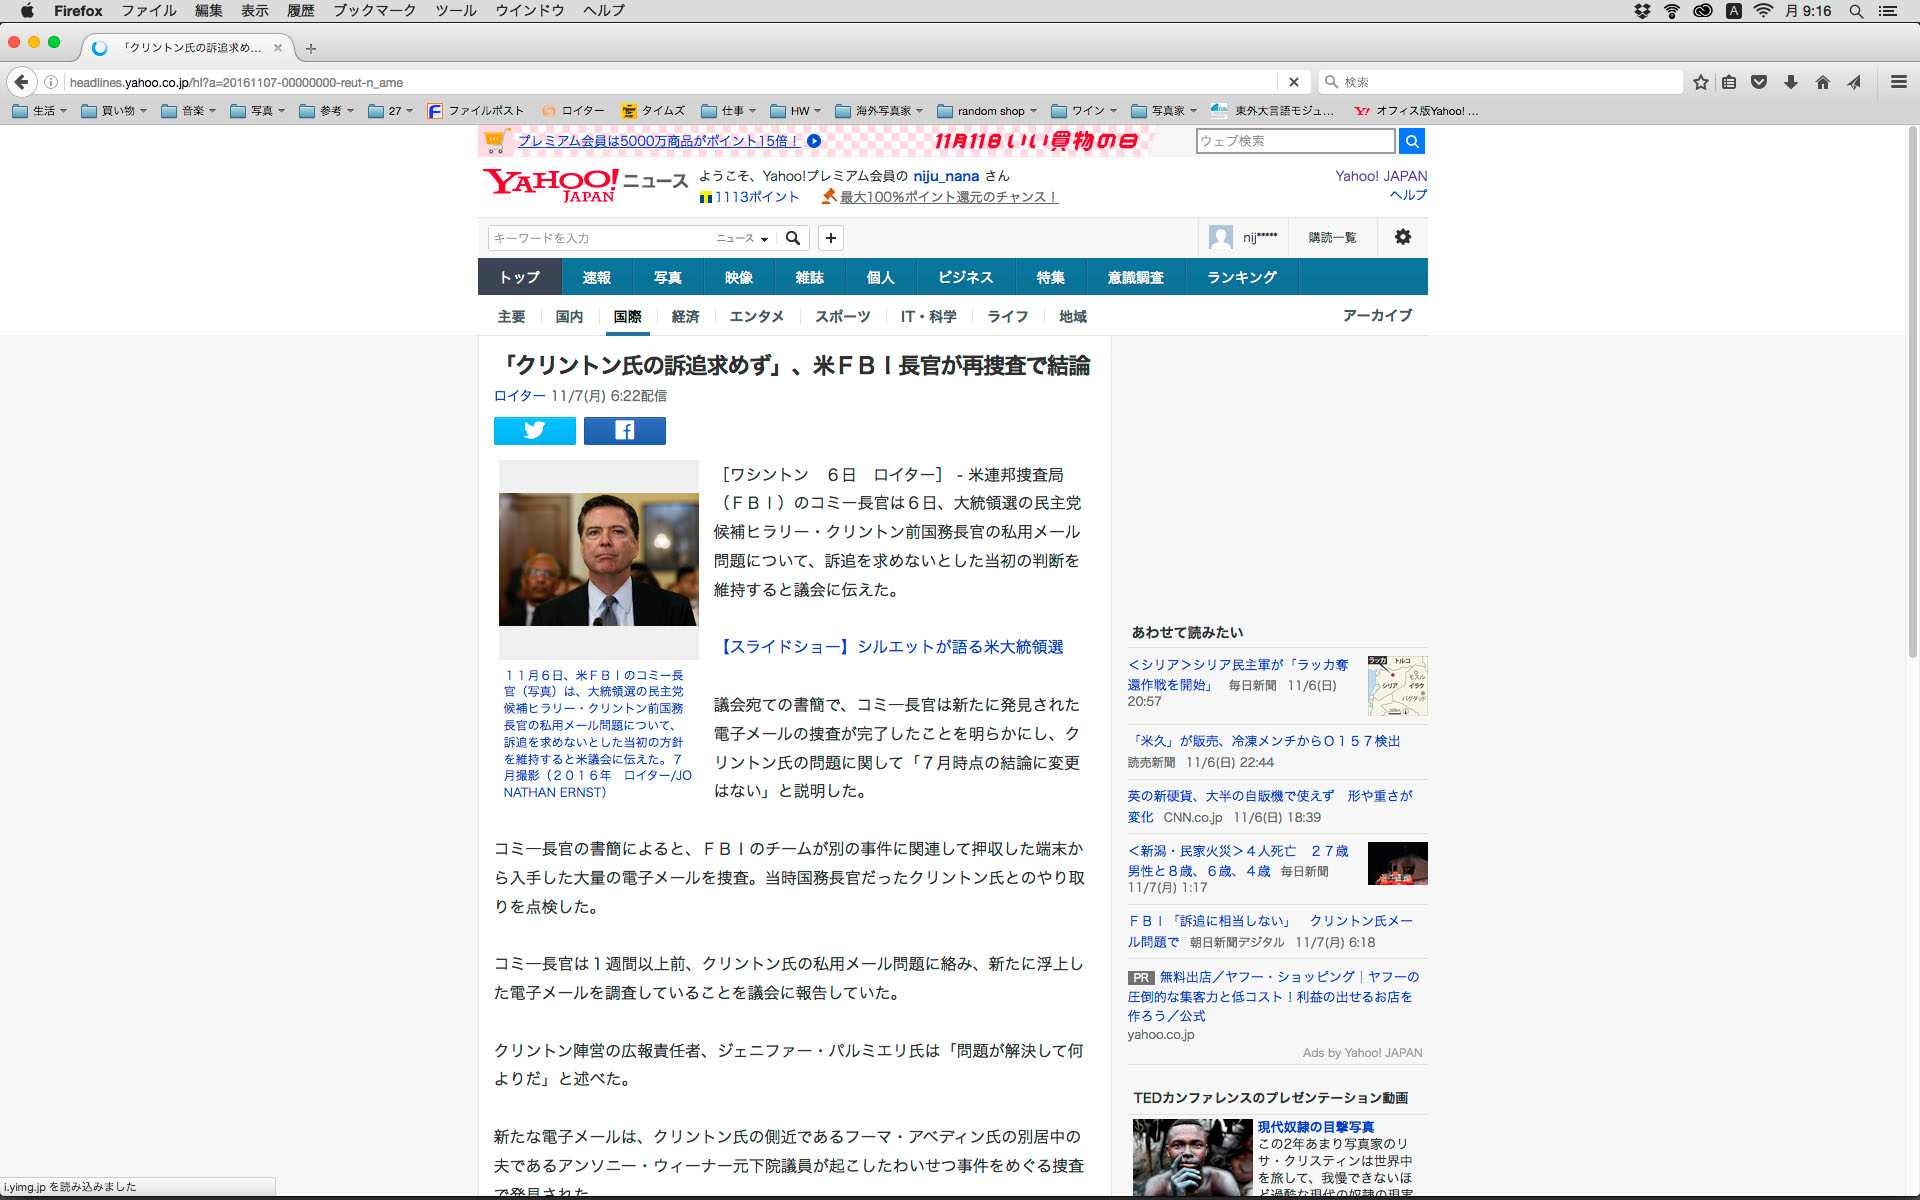Open the Yahoo settings gear icon

pos(1402,237)
